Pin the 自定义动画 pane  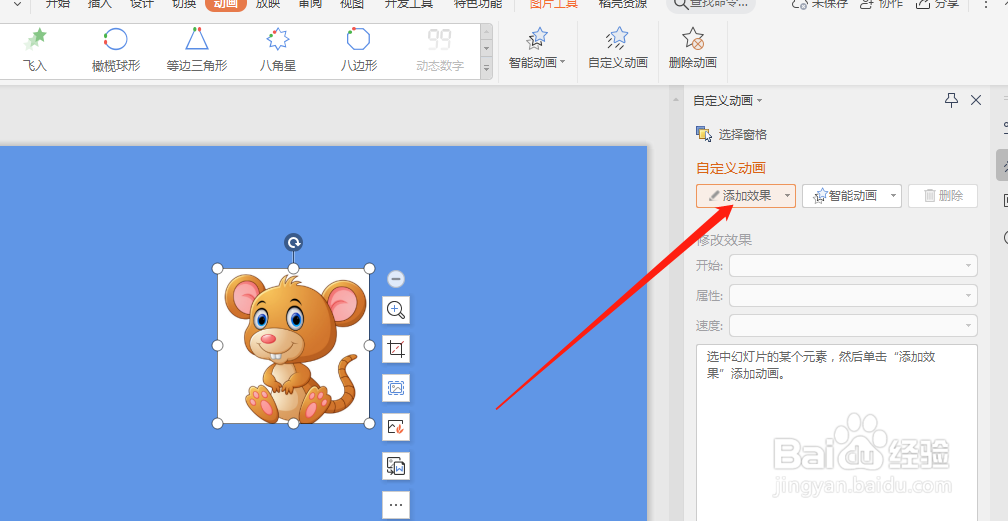coord(951,100)
